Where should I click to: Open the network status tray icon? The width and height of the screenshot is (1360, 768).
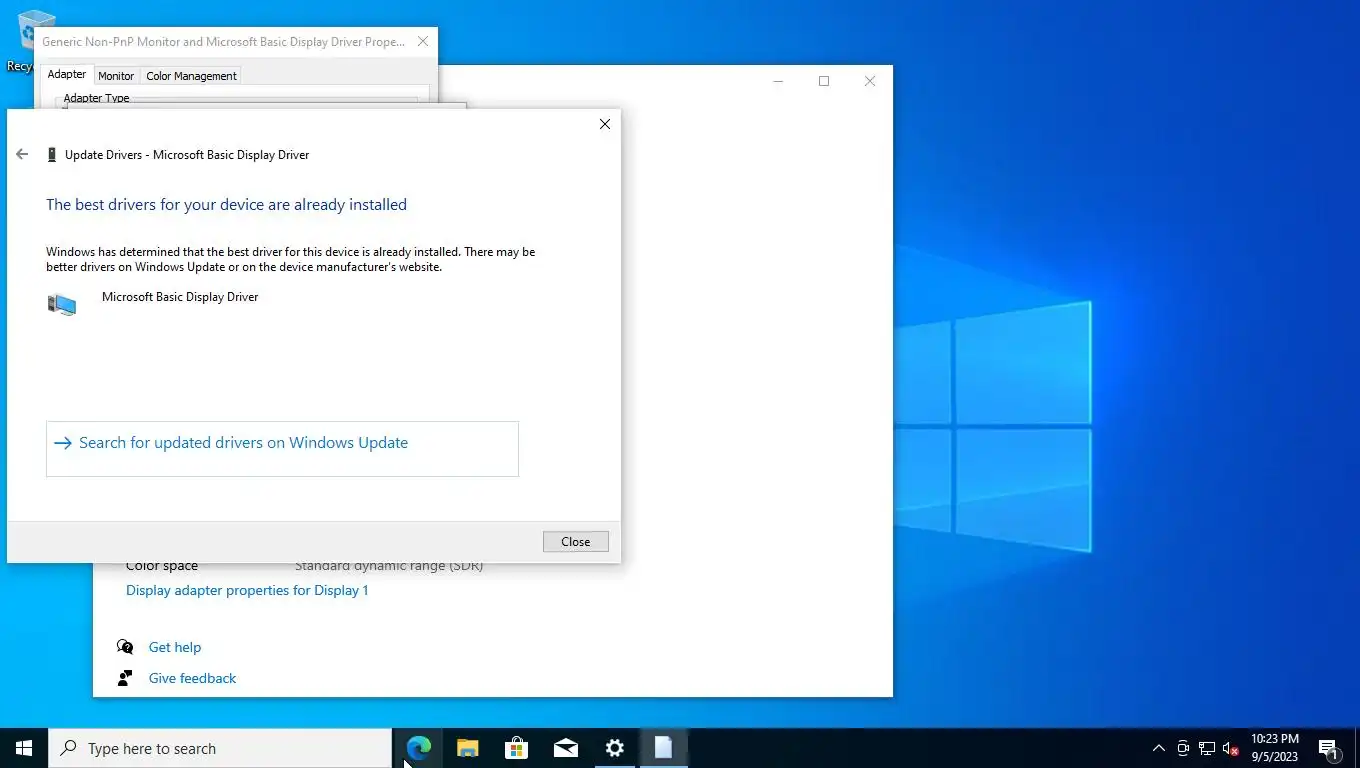pos(1207,748)
